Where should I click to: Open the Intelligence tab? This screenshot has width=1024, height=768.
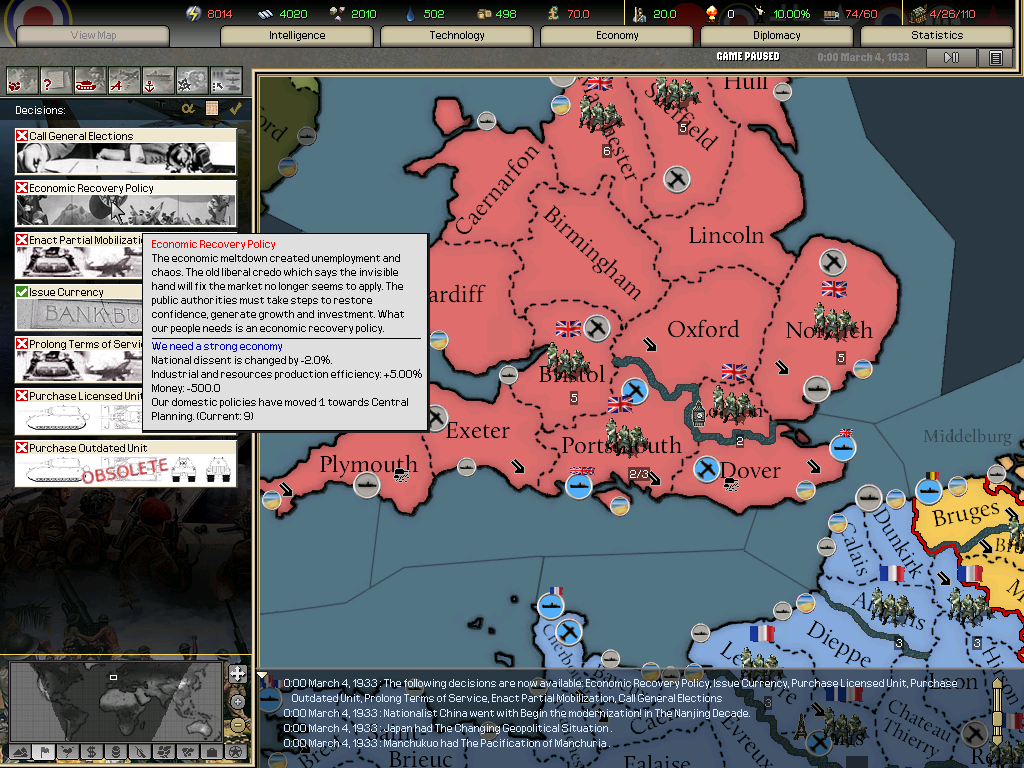pos(297,35)
